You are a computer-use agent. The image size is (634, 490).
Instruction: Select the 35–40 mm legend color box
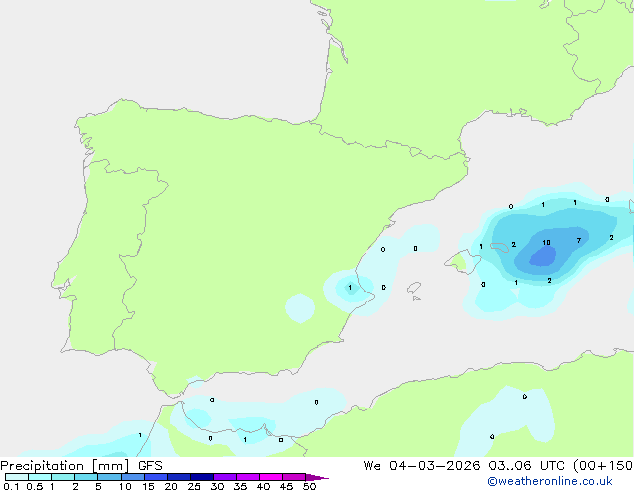pyautogui.click(x=248, y=477)
